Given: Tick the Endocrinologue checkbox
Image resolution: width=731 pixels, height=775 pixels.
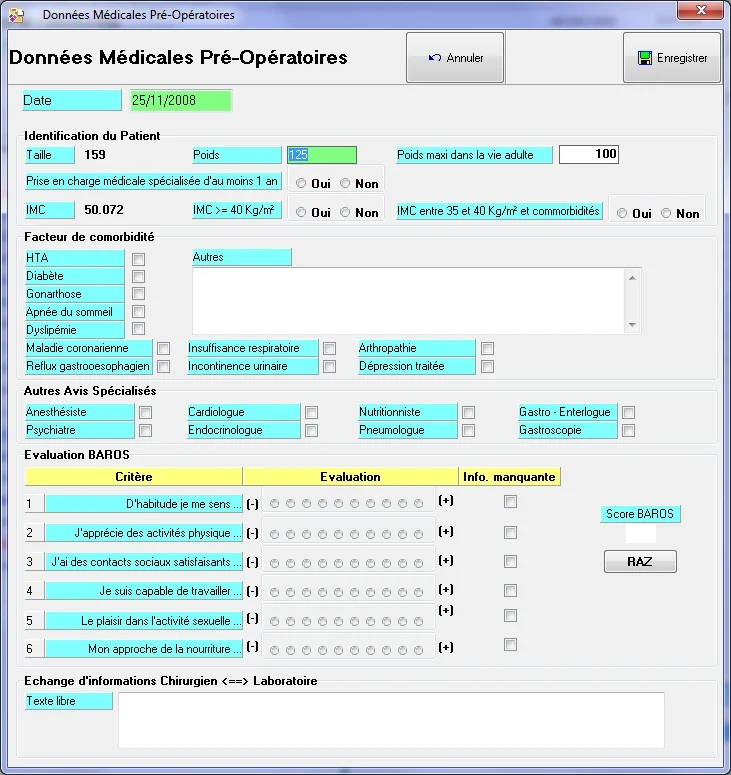Looking at the screenshot, I should point(311,431).
